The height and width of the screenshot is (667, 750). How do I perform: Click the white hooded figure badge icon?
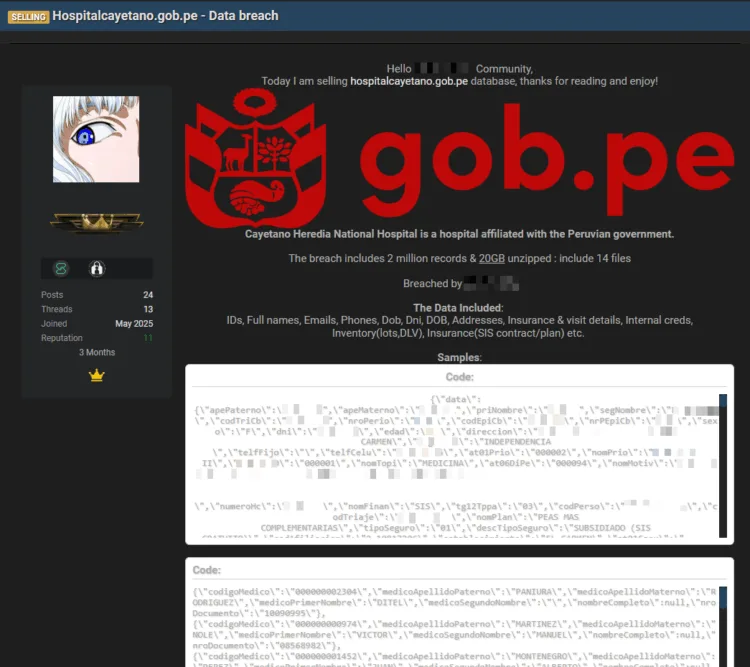[97, 268]
